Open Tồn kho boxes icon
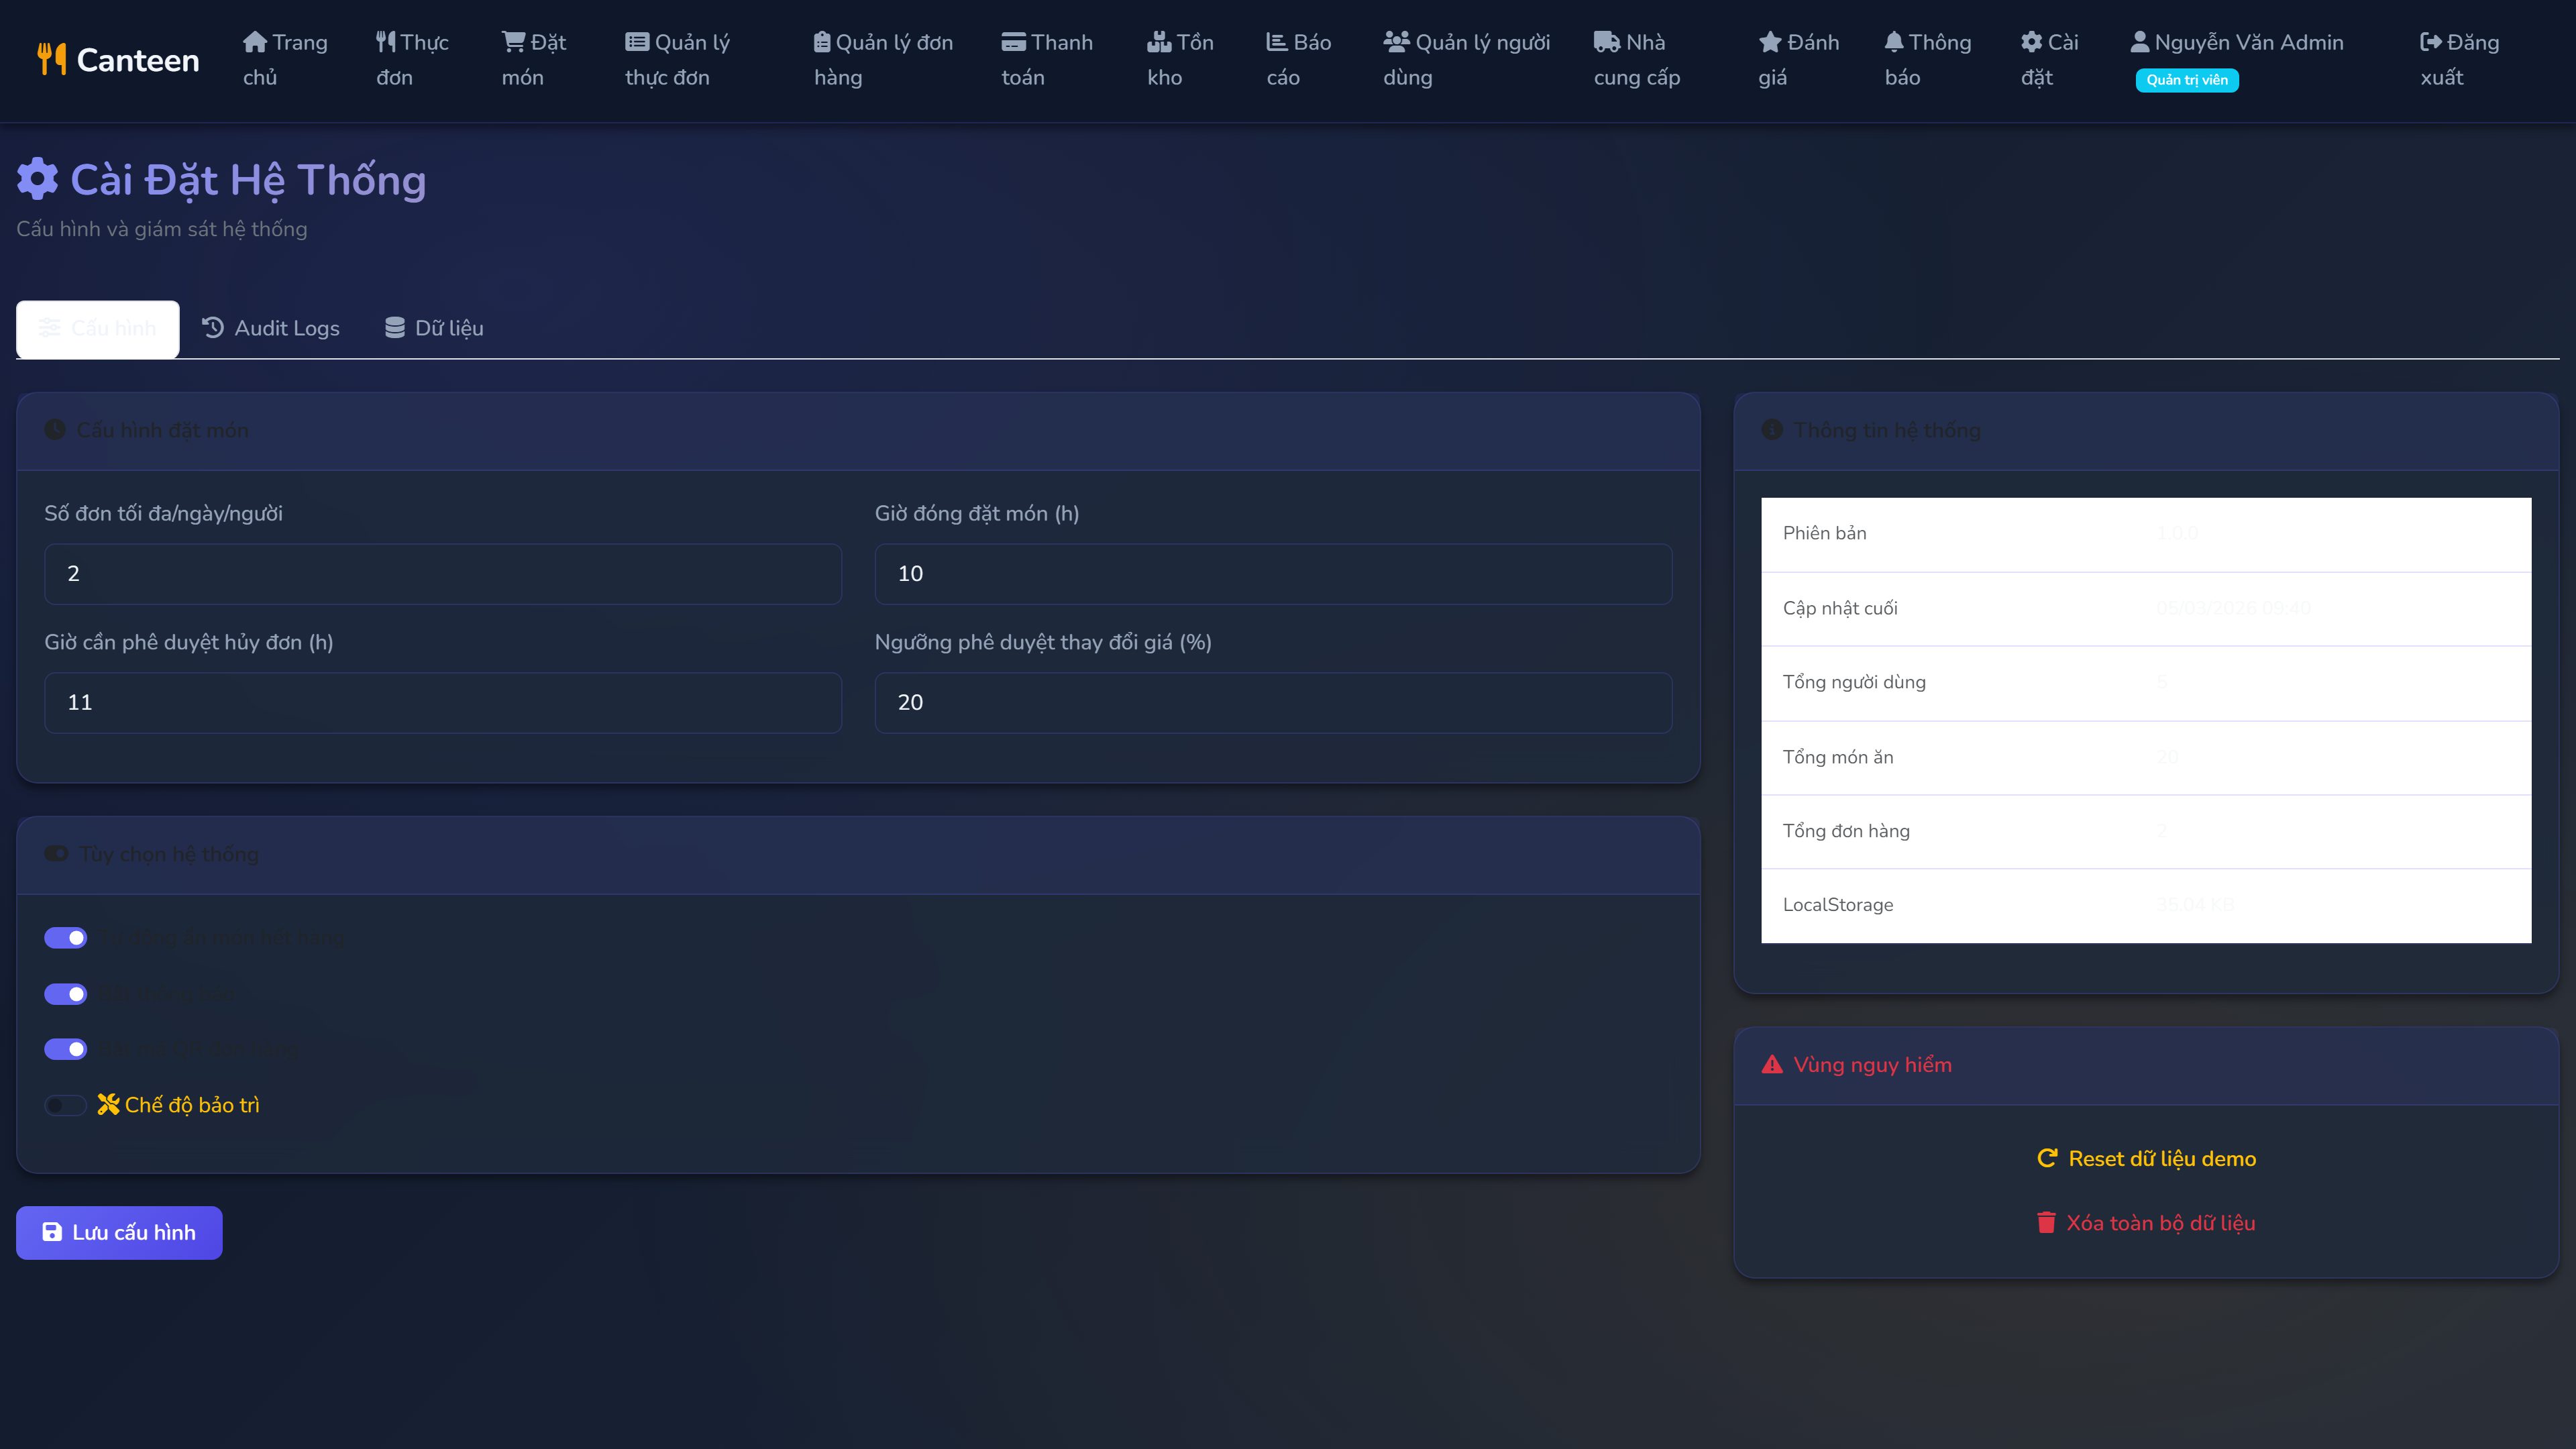The image size is (2576, 1449). pos(1159,42)
